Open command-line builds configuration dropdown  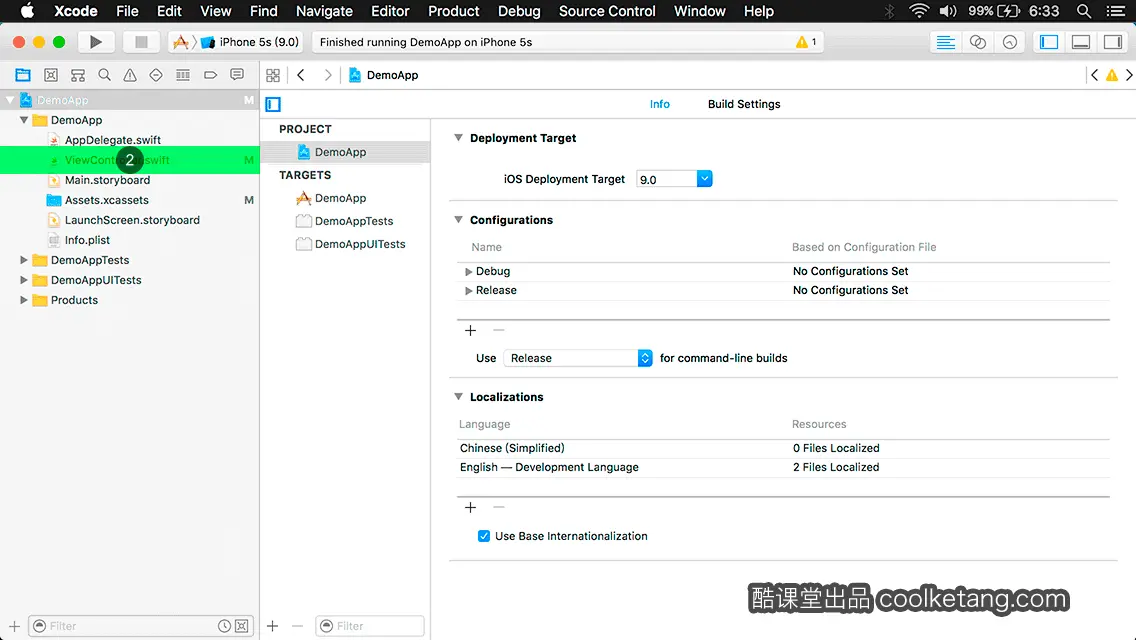pos(578,358)
